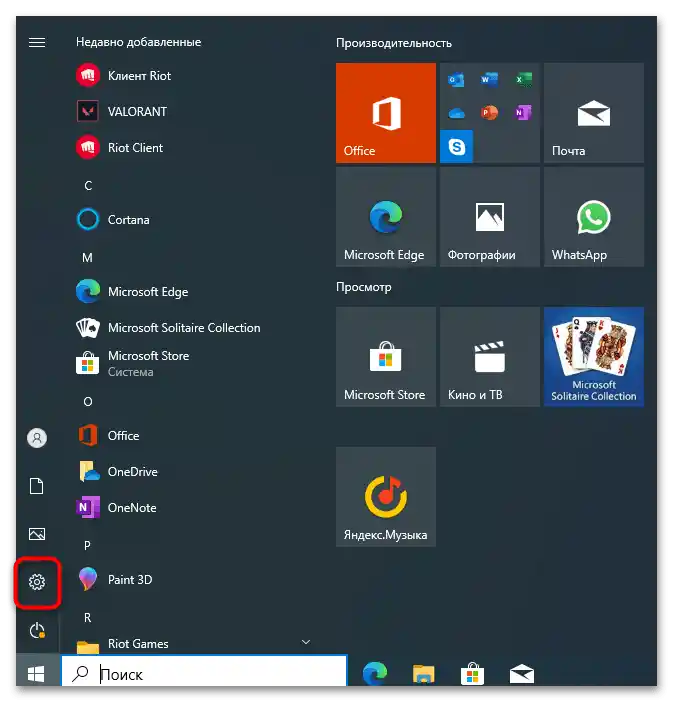Launch the Skype tile
Screen dimensions: 673x702
pyautogui.click(x=456, y=146)
